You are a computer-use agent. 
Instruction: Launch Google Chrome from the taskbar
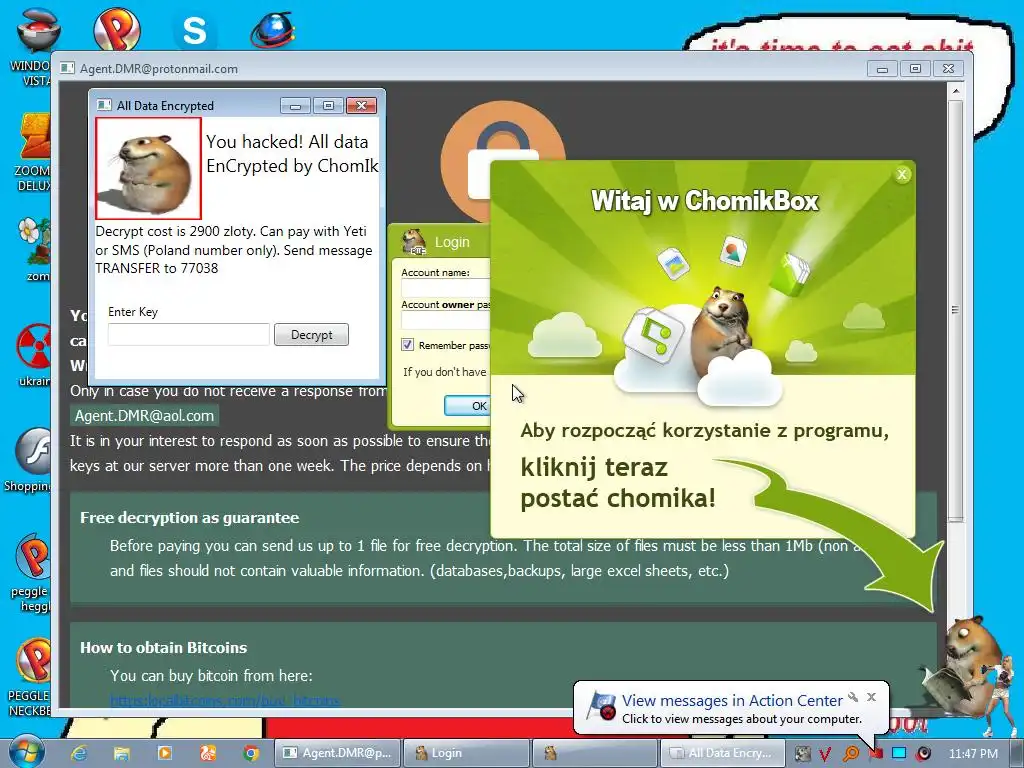pyautogui.click(x=251, y=753)
